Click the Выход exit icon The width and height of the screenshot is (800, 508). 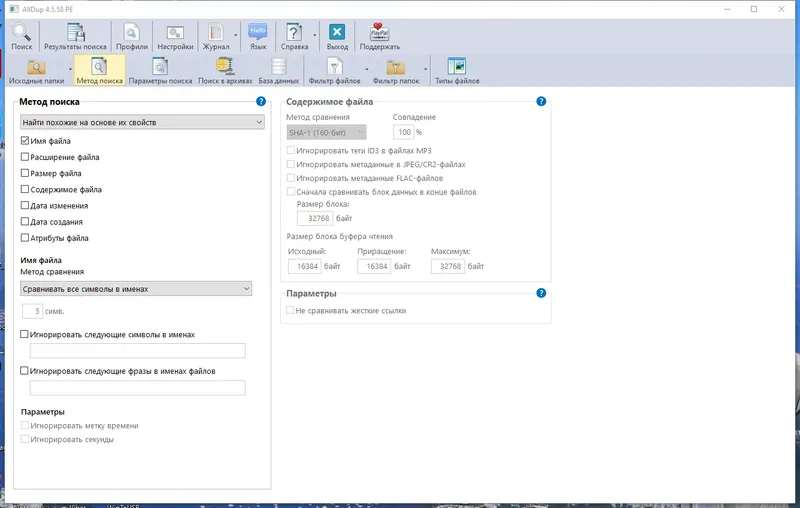coord(337,37)
